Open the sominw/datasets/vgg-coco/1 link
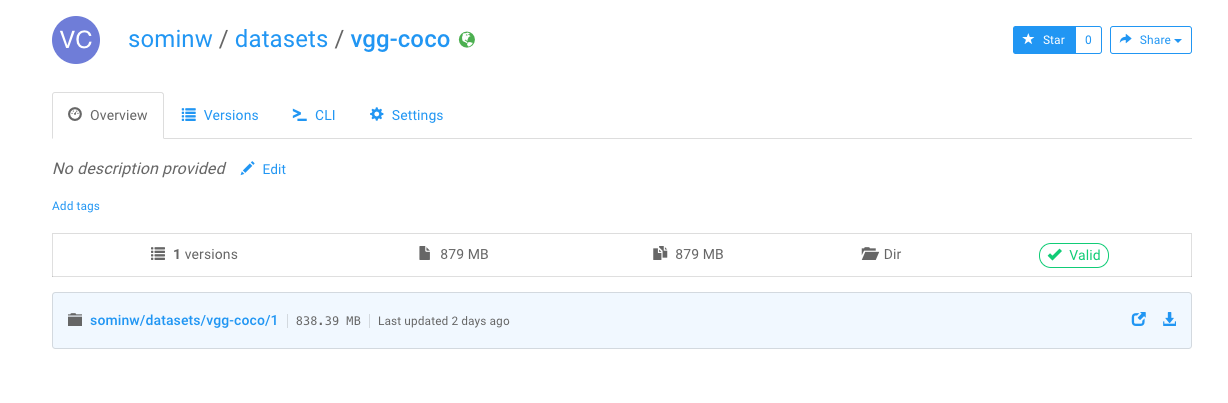The height and width of the screenshot is (403, 1228). click(x=183, y=321)
